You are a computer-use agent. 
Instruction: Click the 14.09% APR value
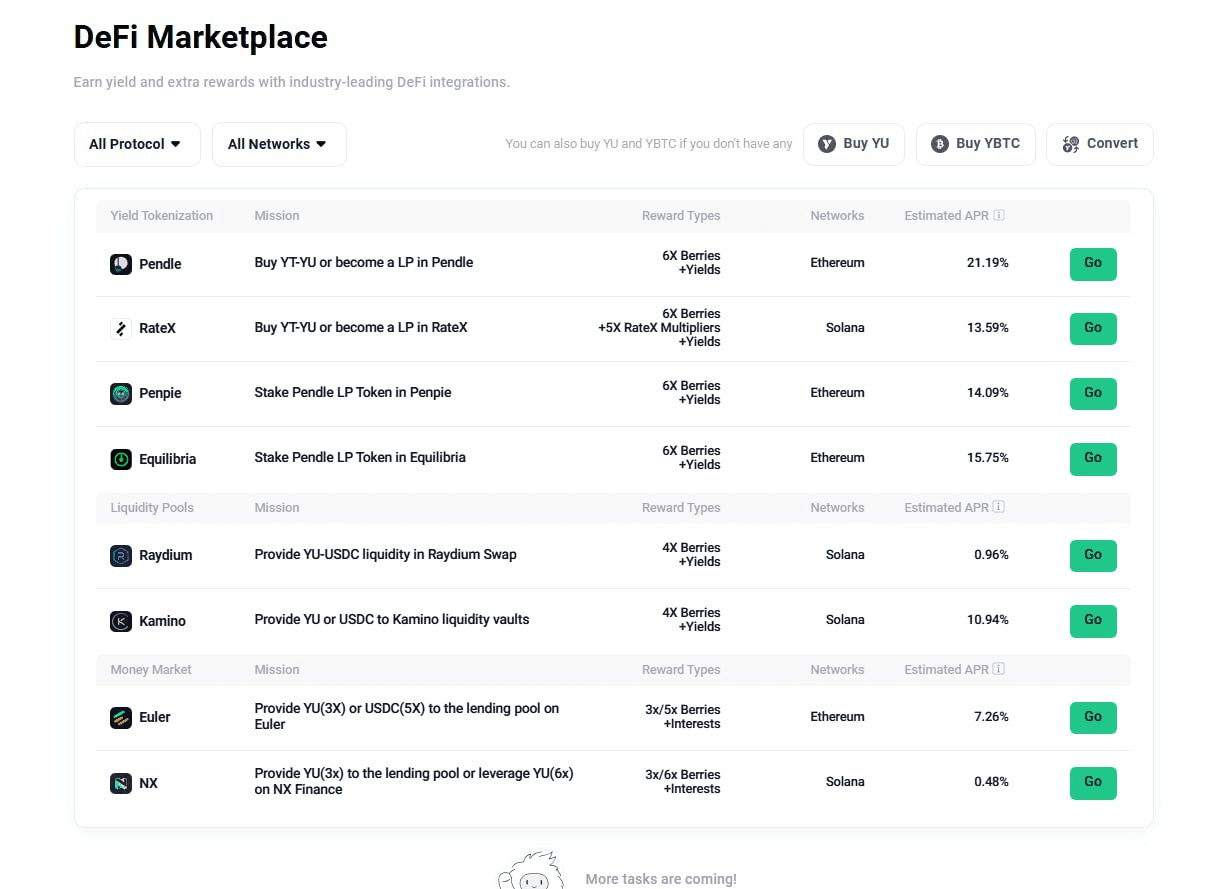(988, 393)
